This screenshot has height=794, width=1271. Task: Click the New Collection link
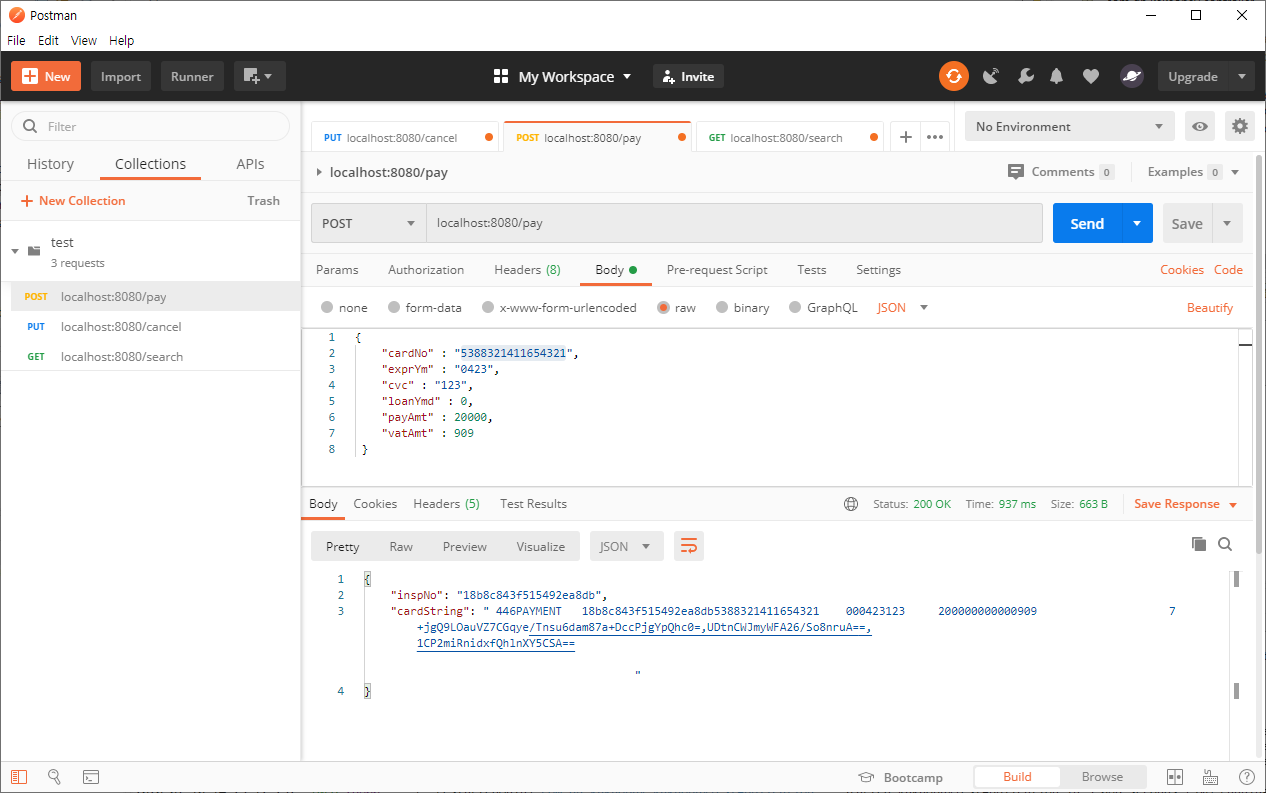(73, 201)
